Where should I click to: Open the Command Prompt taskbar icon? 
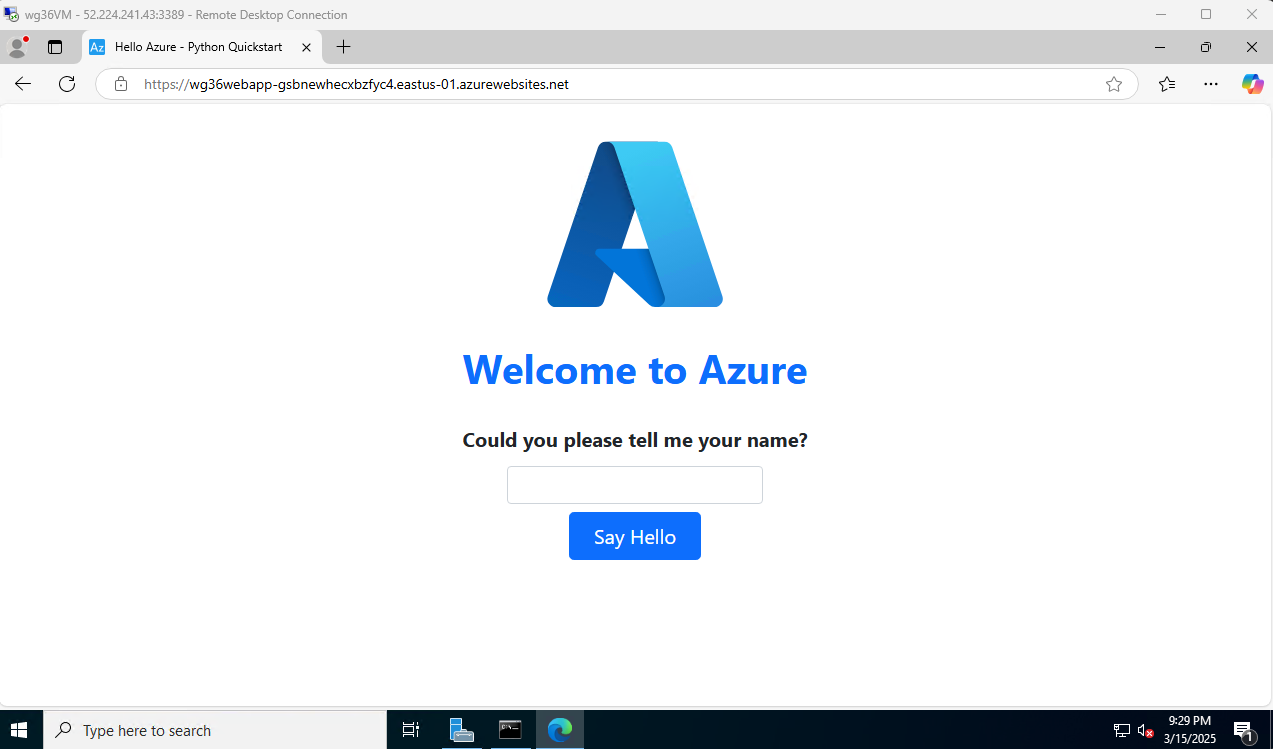[510, 730]
